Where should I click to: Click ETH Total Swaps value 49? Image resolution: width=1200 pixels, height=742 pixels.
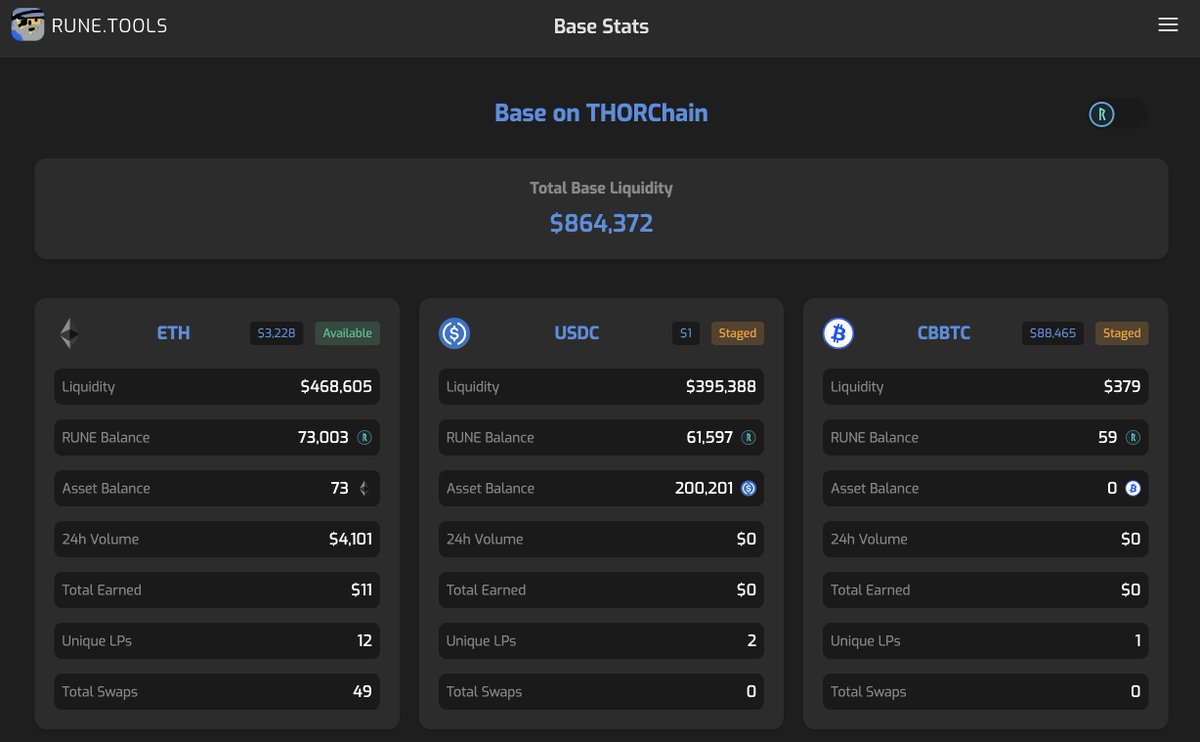362,691
